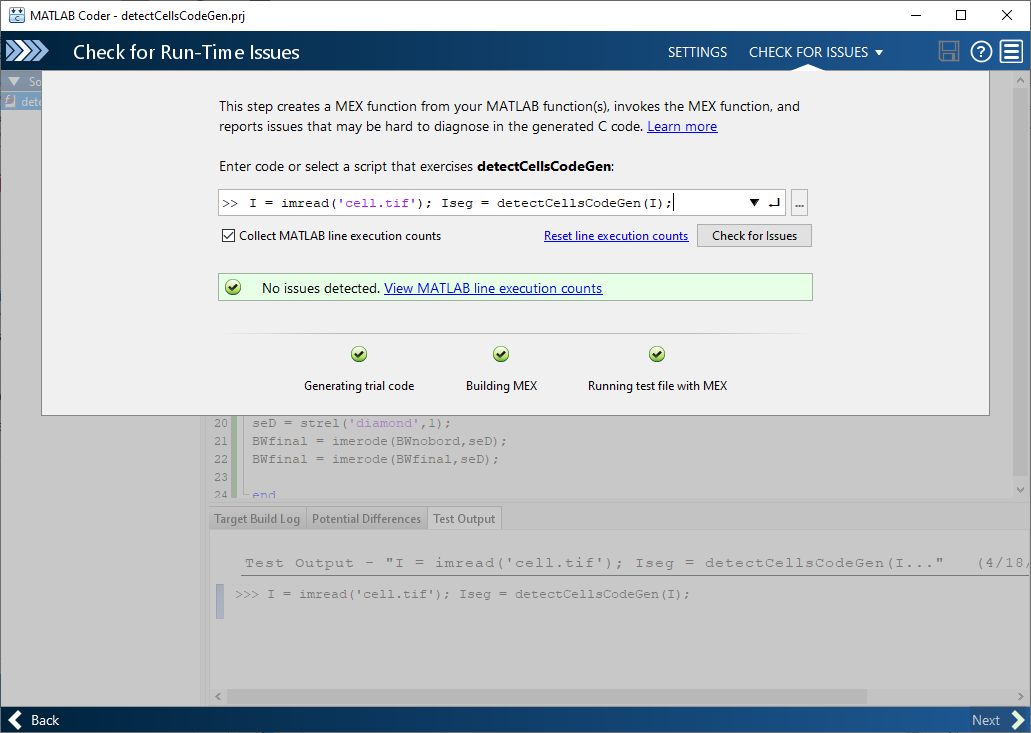Click the Check for Issues button

click(x=754, y=235)
